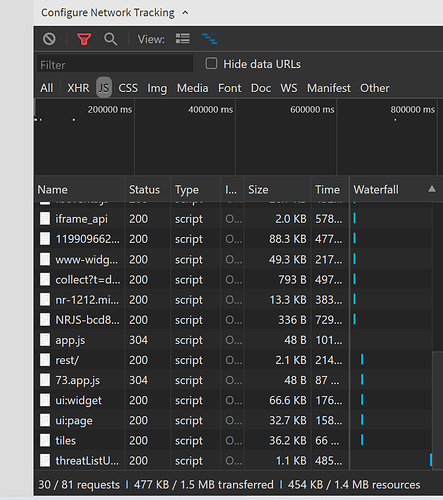Select the app.js file row icon
443x500 pixels.
pos(45,340)
